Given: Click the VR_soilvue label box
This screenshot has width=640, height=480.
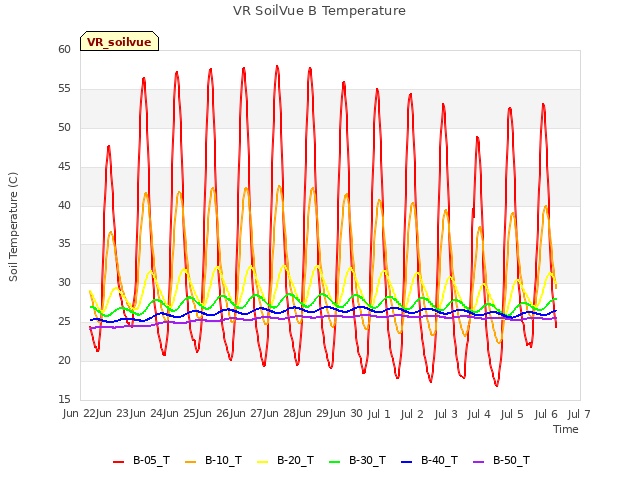Looking at the screenshot, I should (119, 41).
